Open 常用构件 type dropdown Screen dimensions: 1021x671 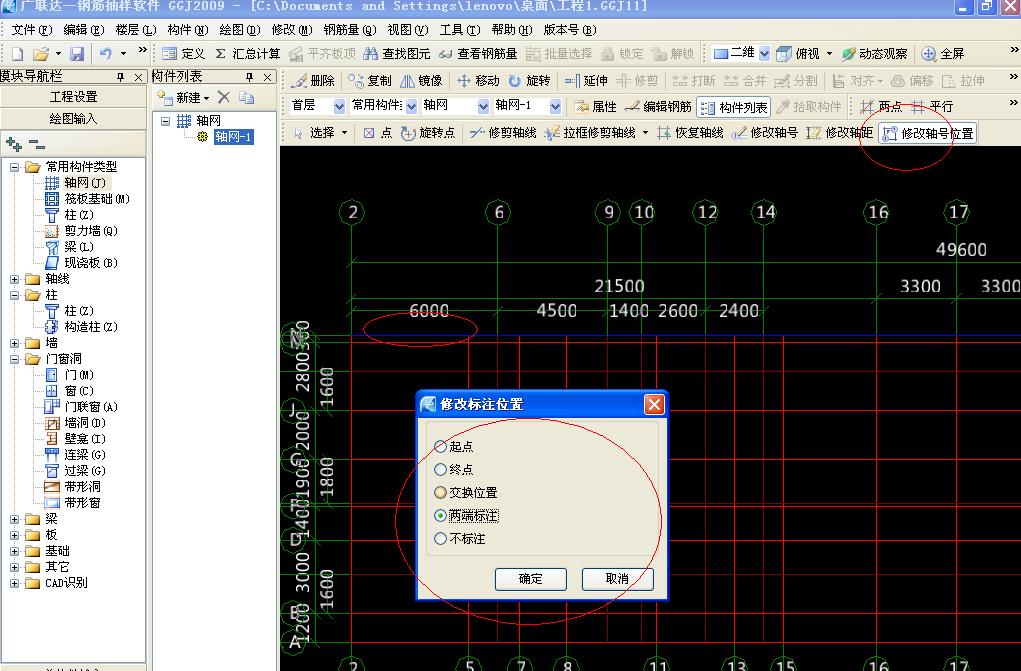pyautogui.click(x=412, y=106)
